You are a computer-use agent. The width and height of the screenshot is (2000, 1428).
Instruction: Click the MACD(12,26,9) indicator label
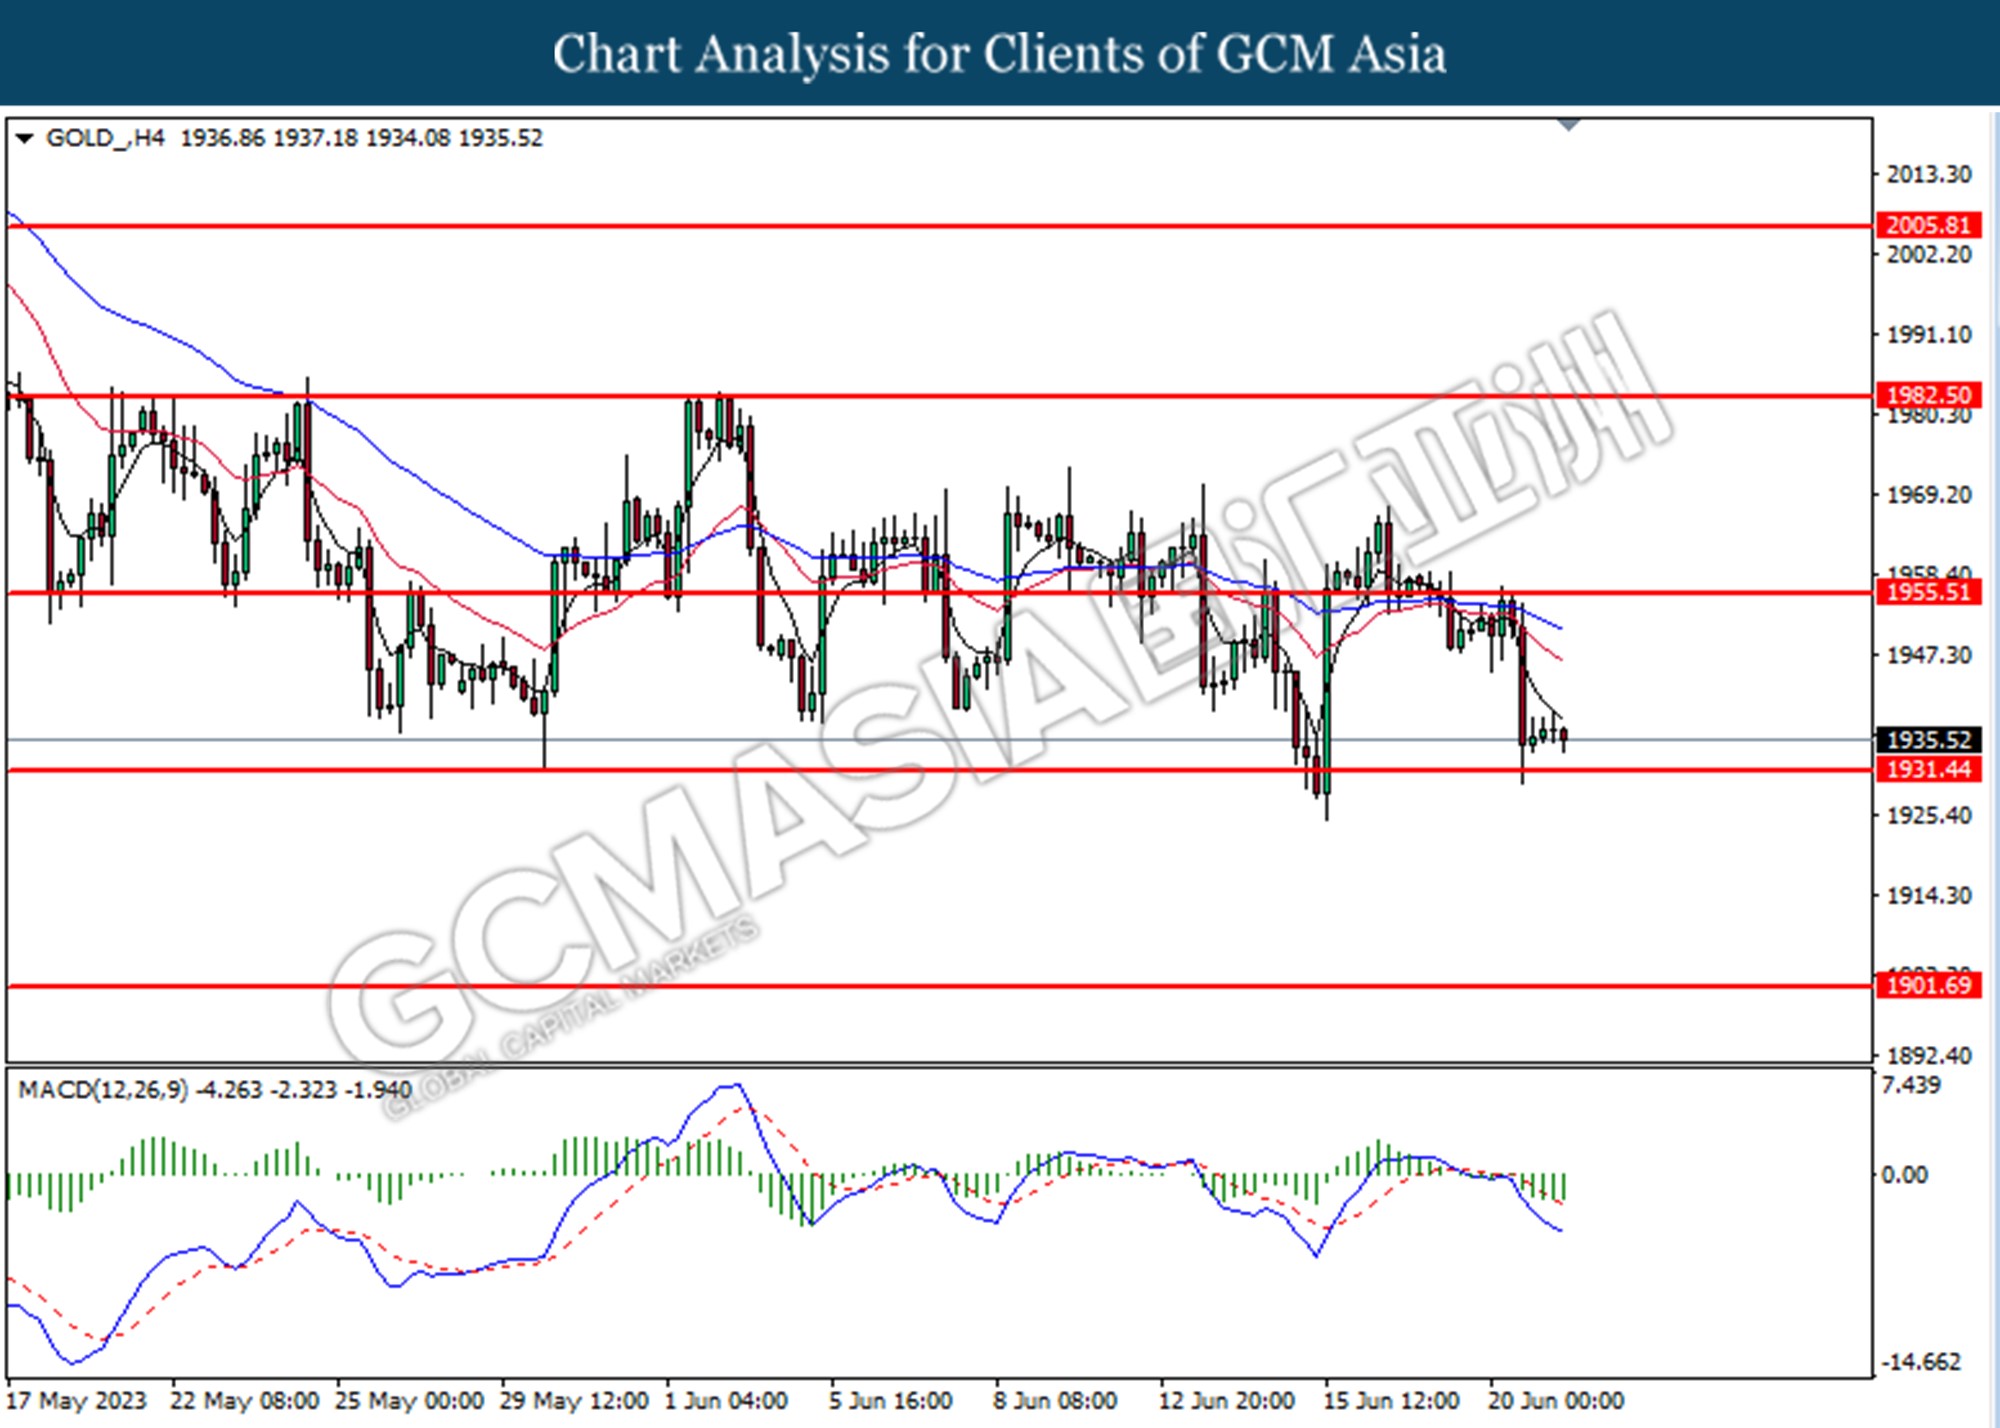pos(102,1090)
